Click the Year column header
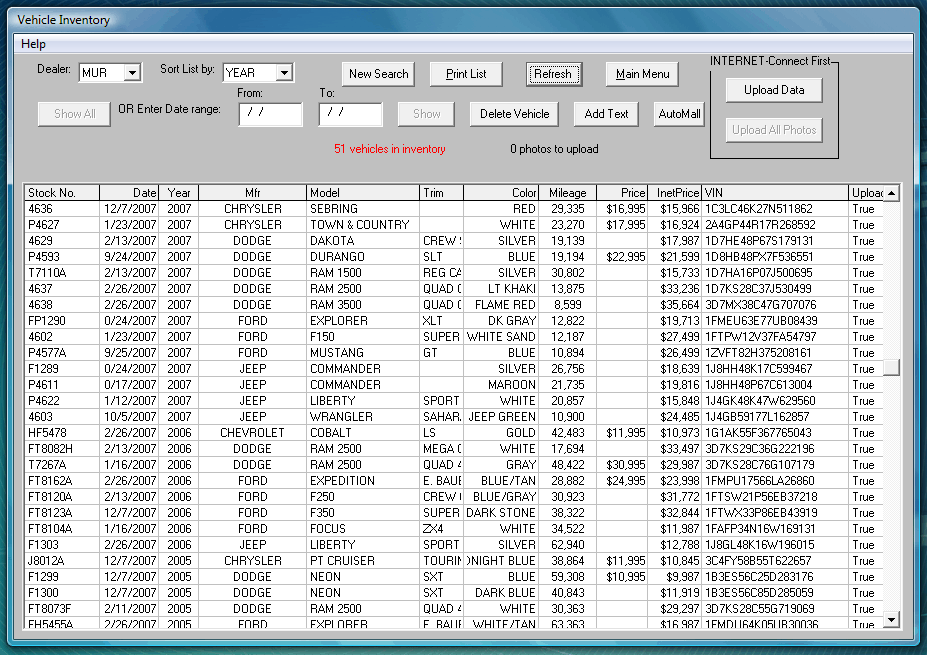This screenshot has width=927, height=655. coord(179,193)
